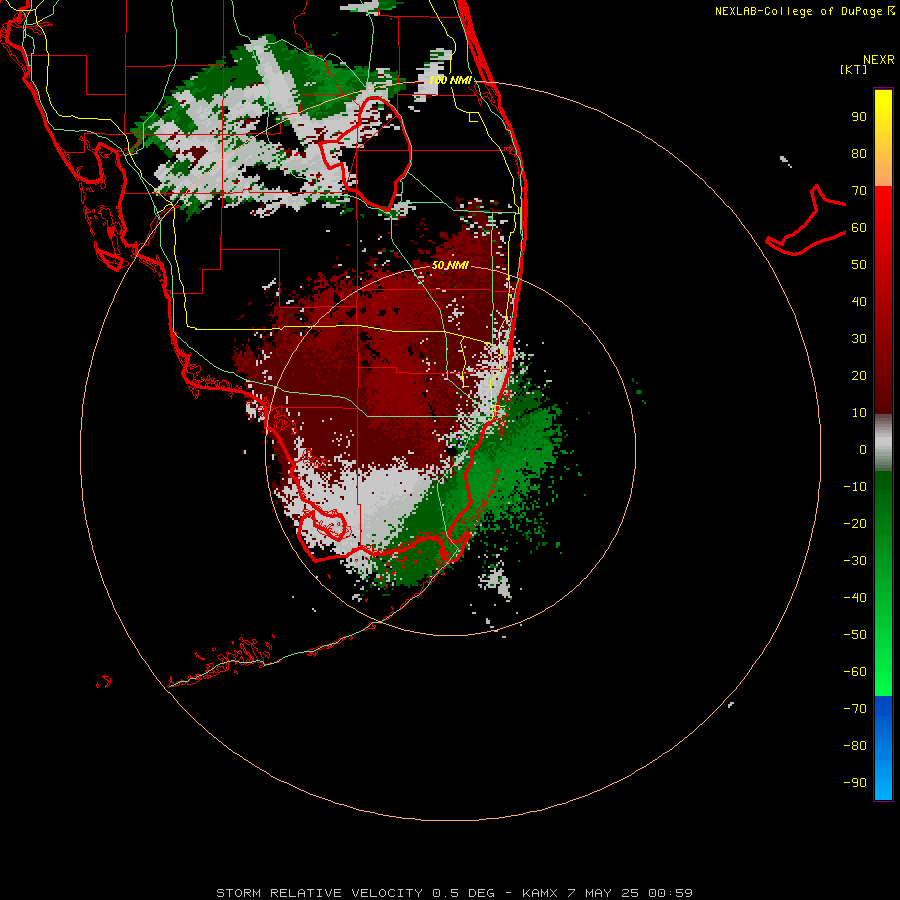This screenshot has width=900, height=900.
Task: Click the -40 value on velocity scale
Action: (x=855, y=598)
